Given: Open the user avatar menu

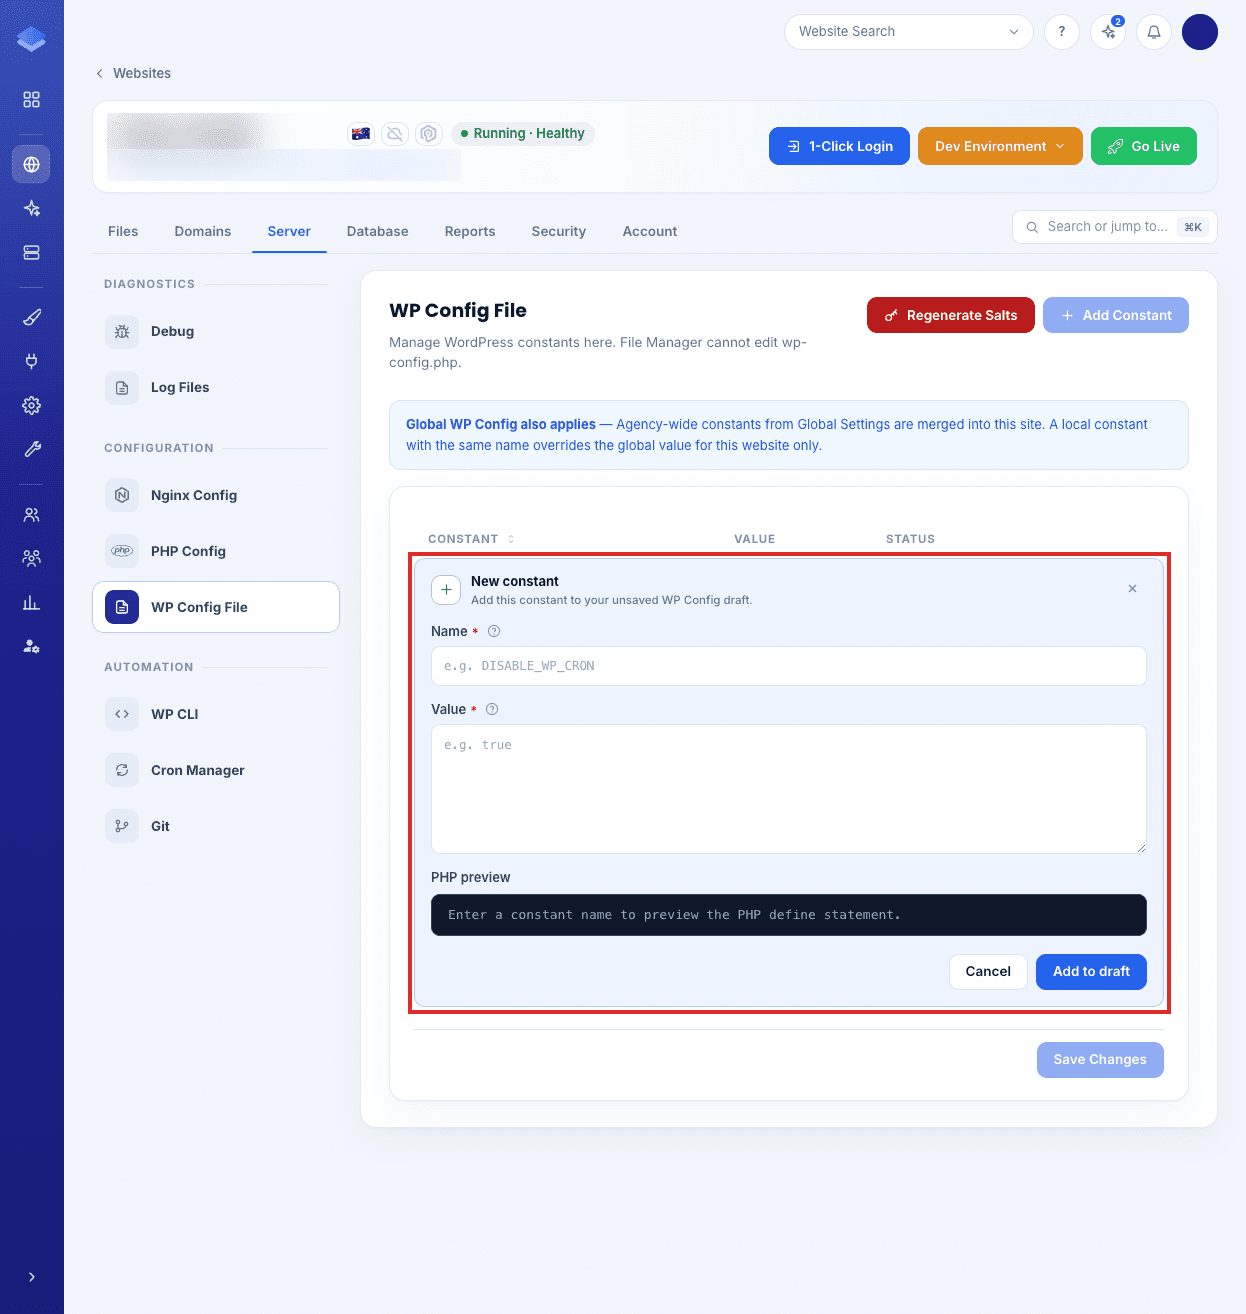Looking at the screenshot, I should coord(1200,32).
